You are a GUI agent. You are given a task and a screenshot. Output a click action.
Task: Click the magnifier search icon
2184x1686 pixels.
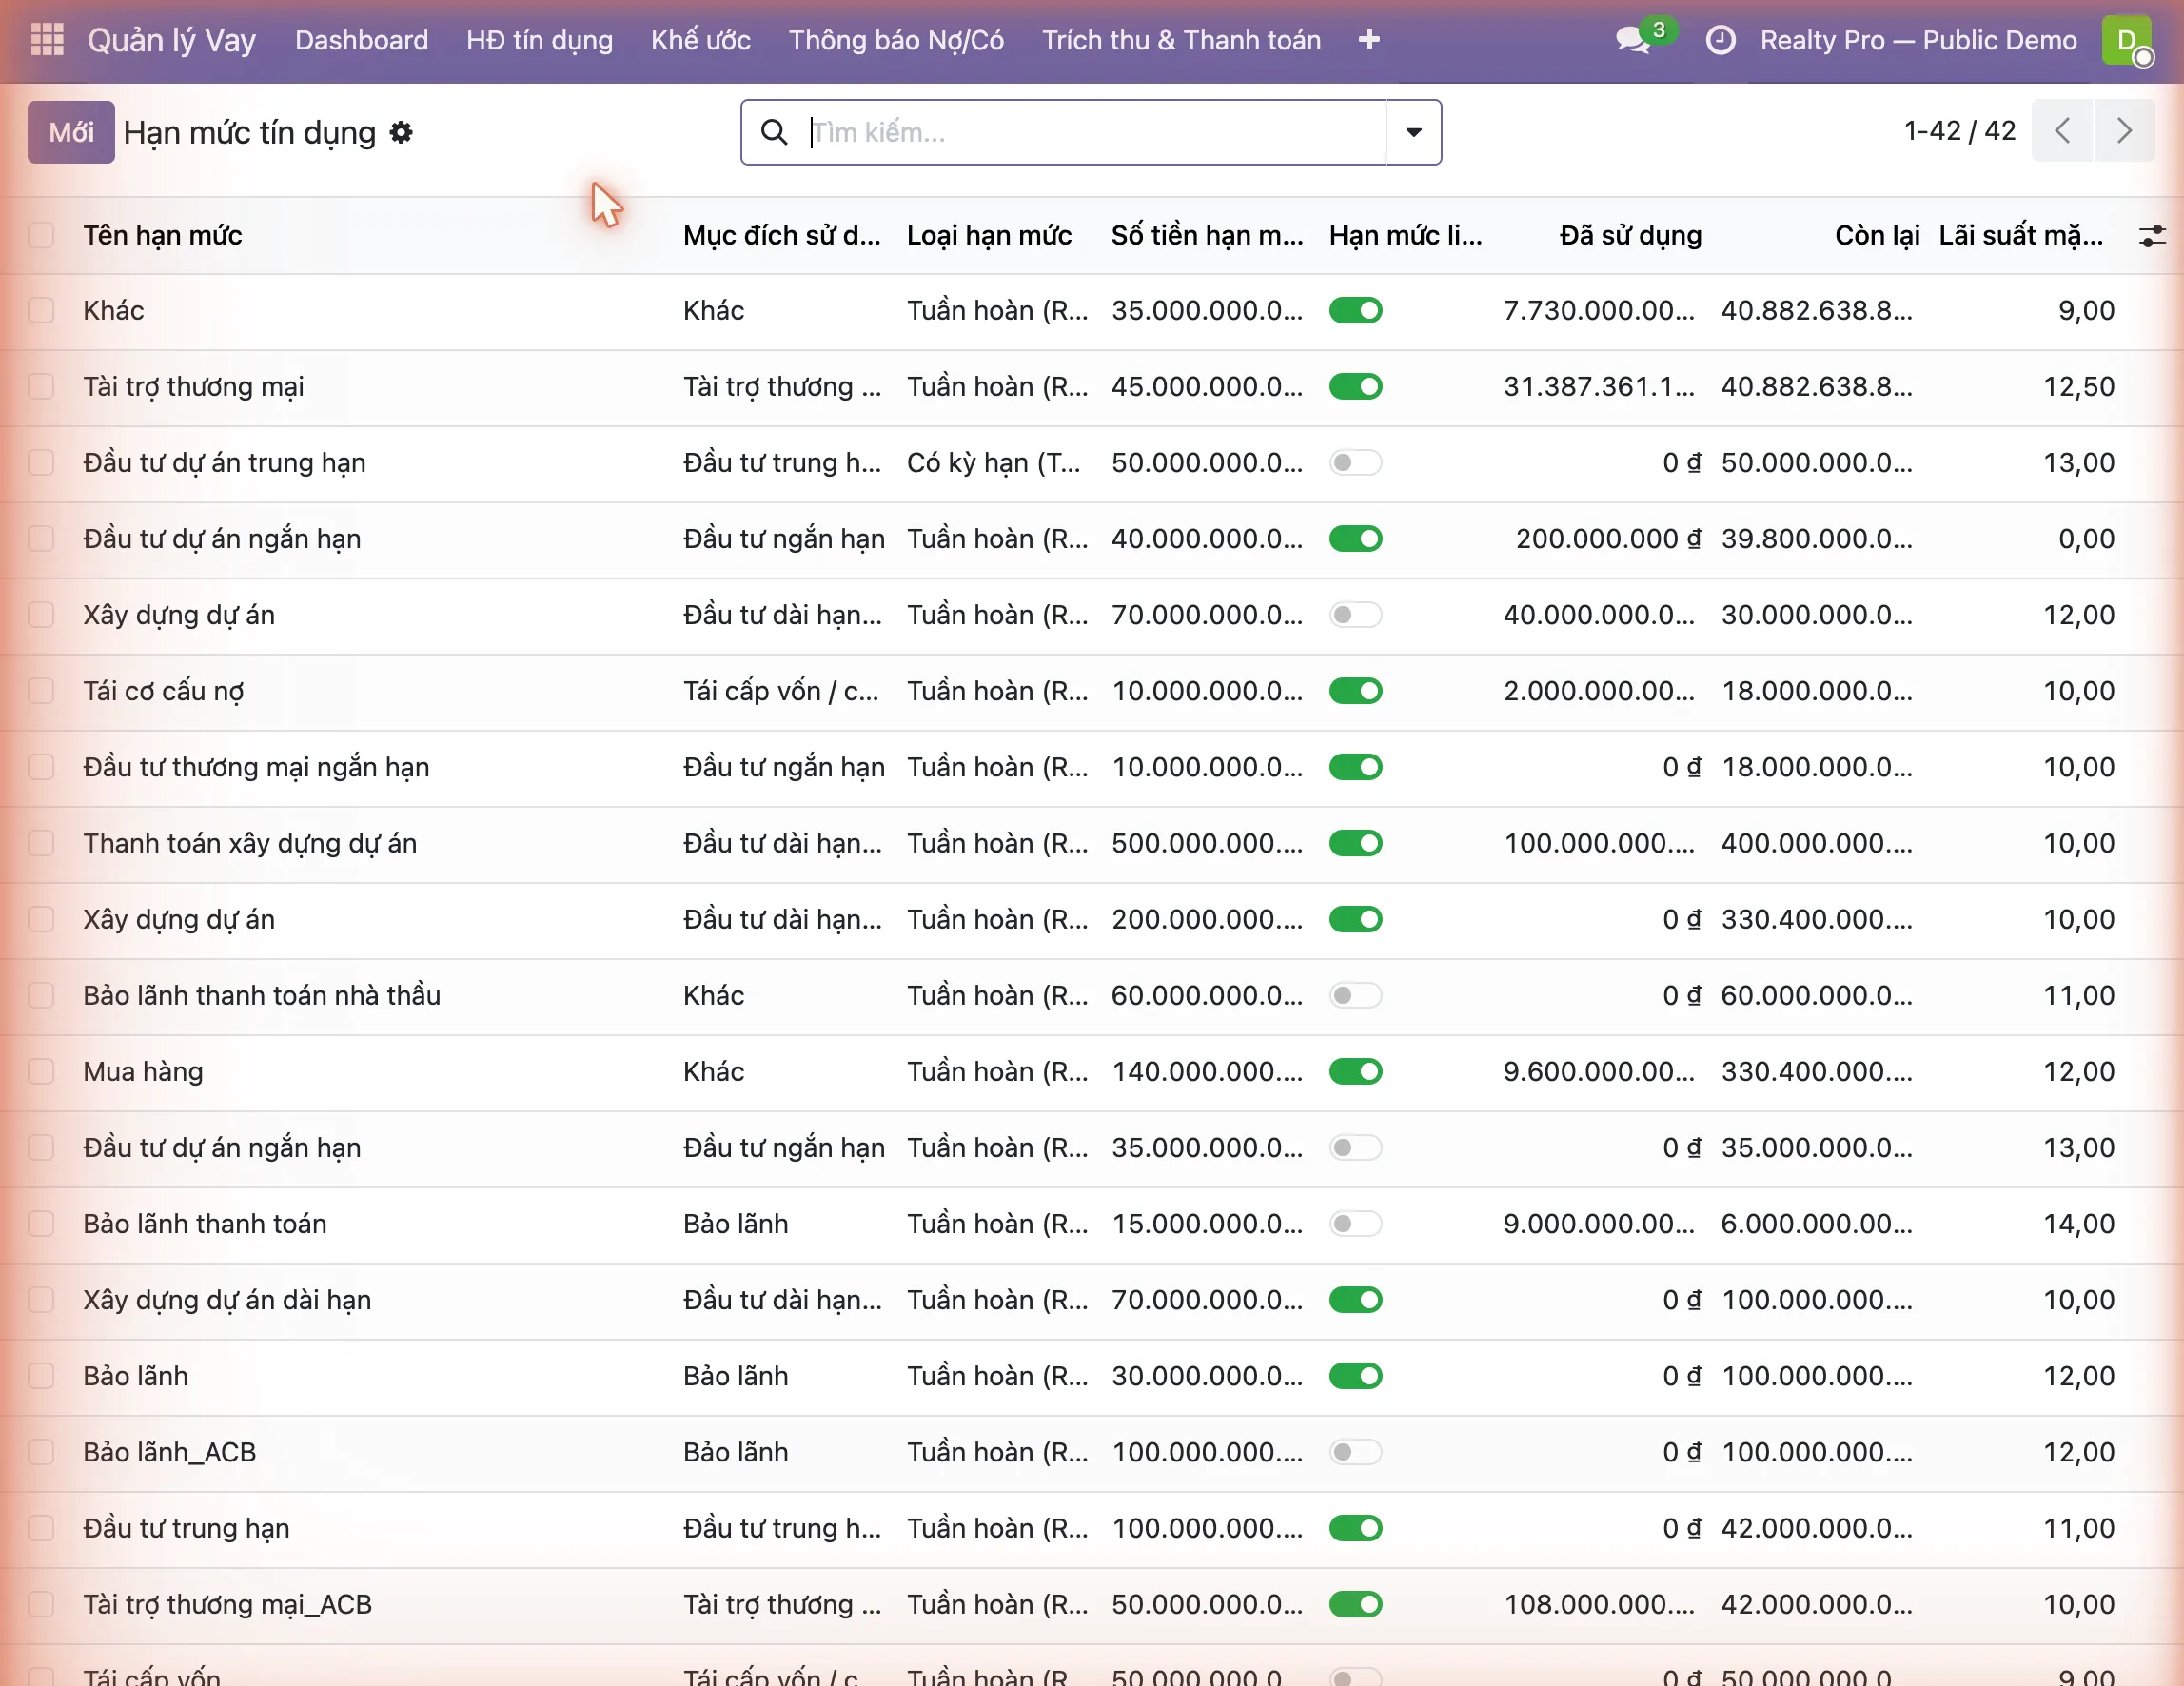(774, 132)
